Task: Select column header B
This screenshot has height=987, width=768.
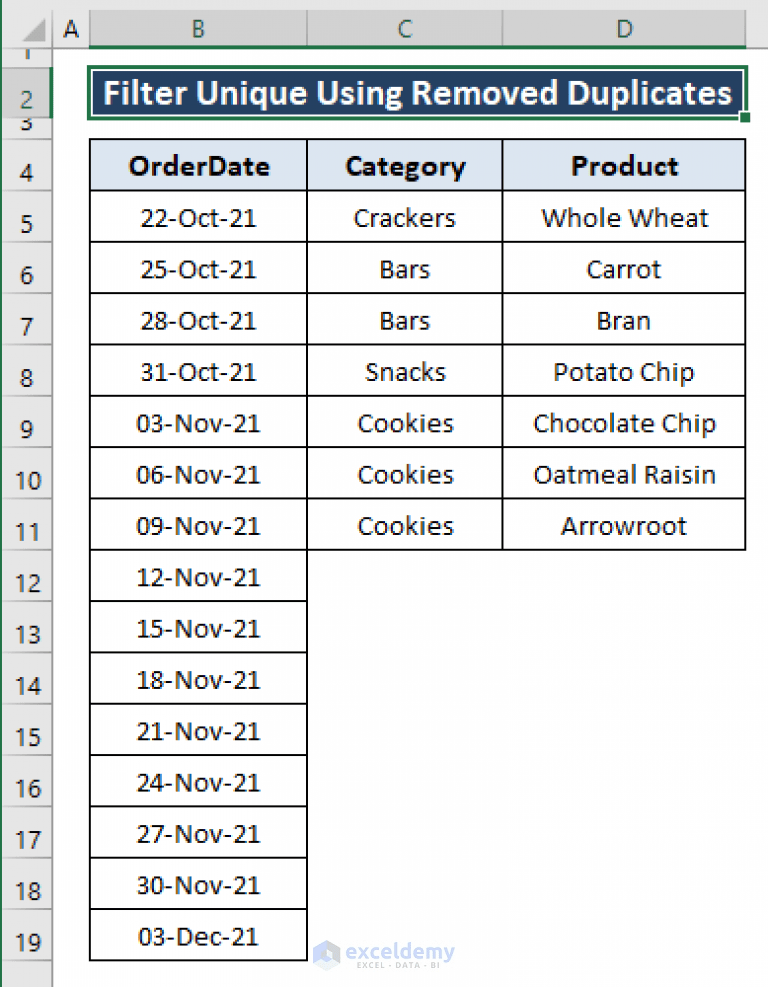Action: click(197, 29)
